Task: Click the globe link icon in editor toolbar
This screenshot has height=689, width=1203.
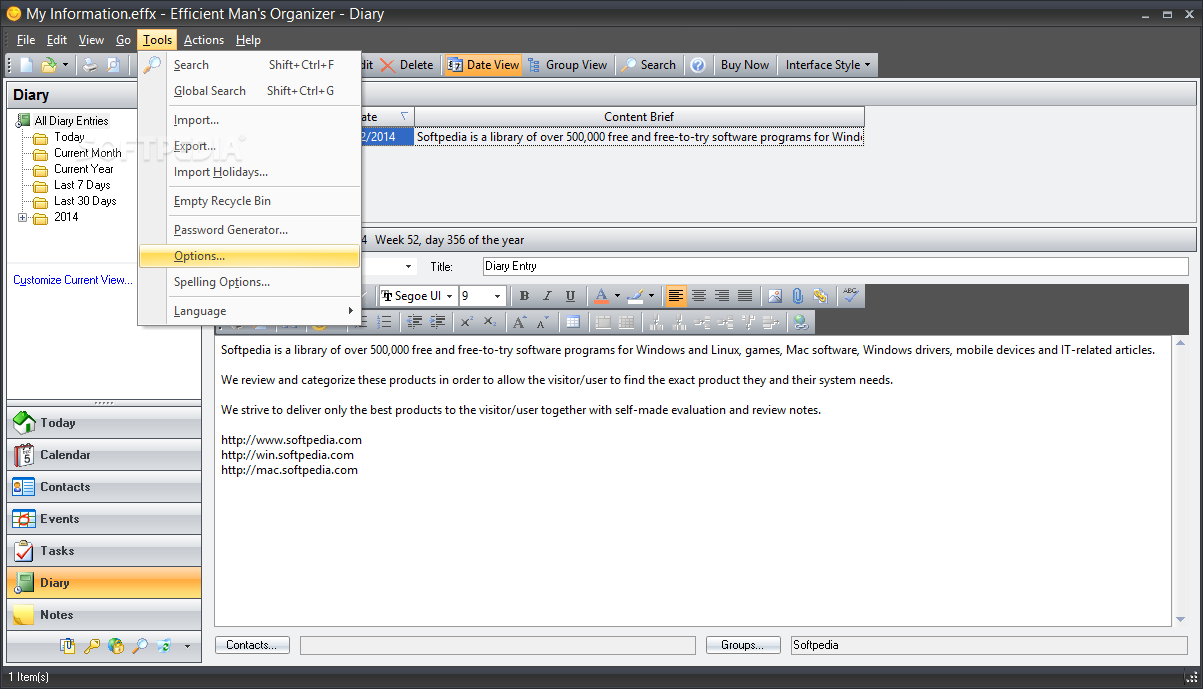Action: pos(799,322)
